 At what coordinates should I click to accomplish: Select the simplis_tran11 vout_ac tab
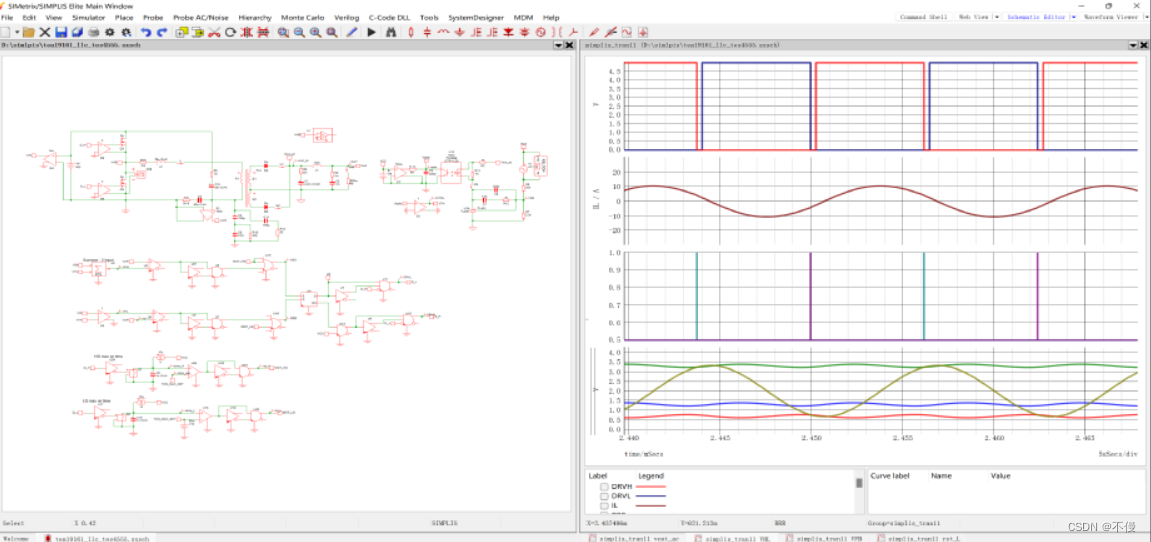point(634,538)
